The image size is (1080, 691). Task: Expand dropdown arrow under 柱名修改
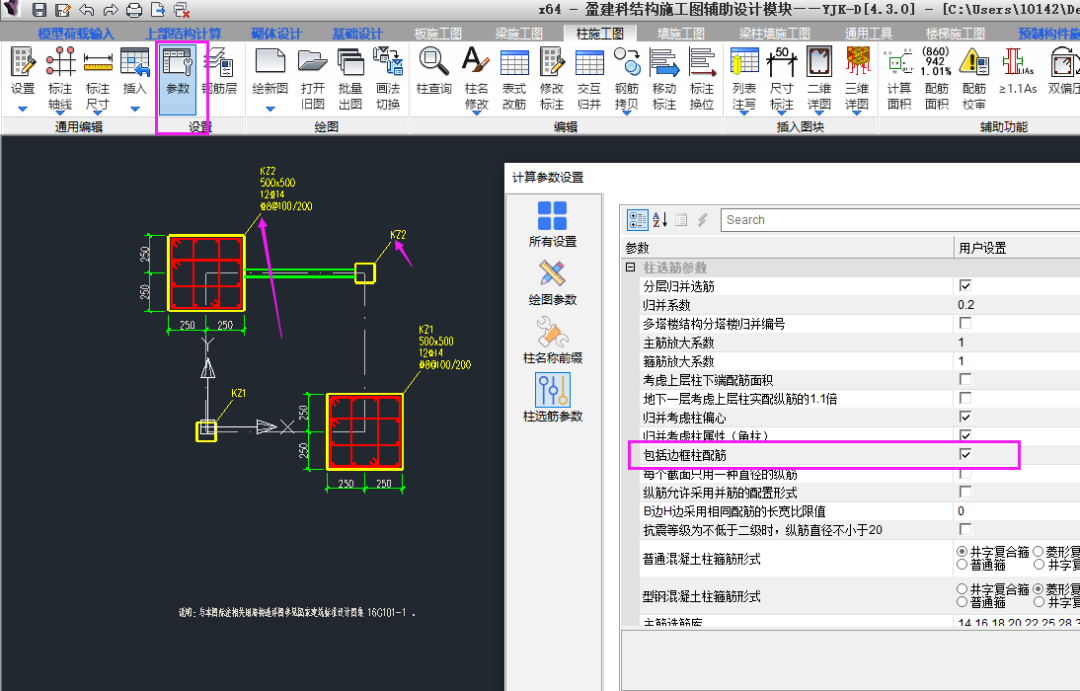(x=476, y=113)
